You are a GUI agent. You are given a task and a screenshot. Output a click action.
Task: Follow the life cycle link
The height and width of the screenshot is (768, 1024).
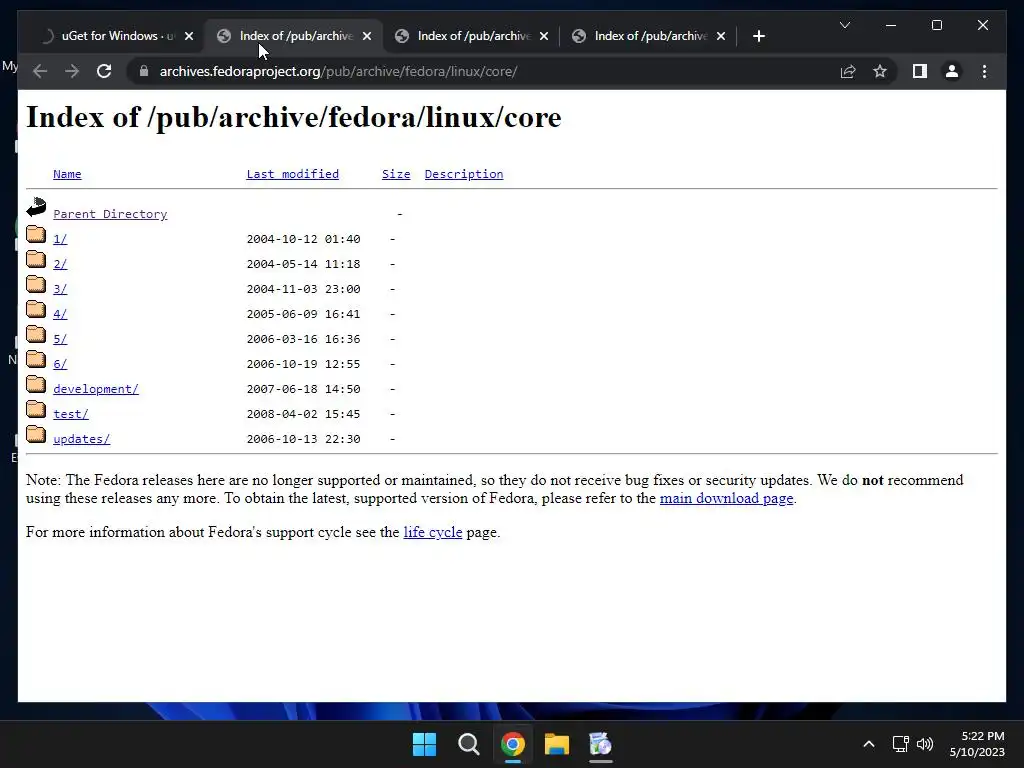click(x=432, y=532)
